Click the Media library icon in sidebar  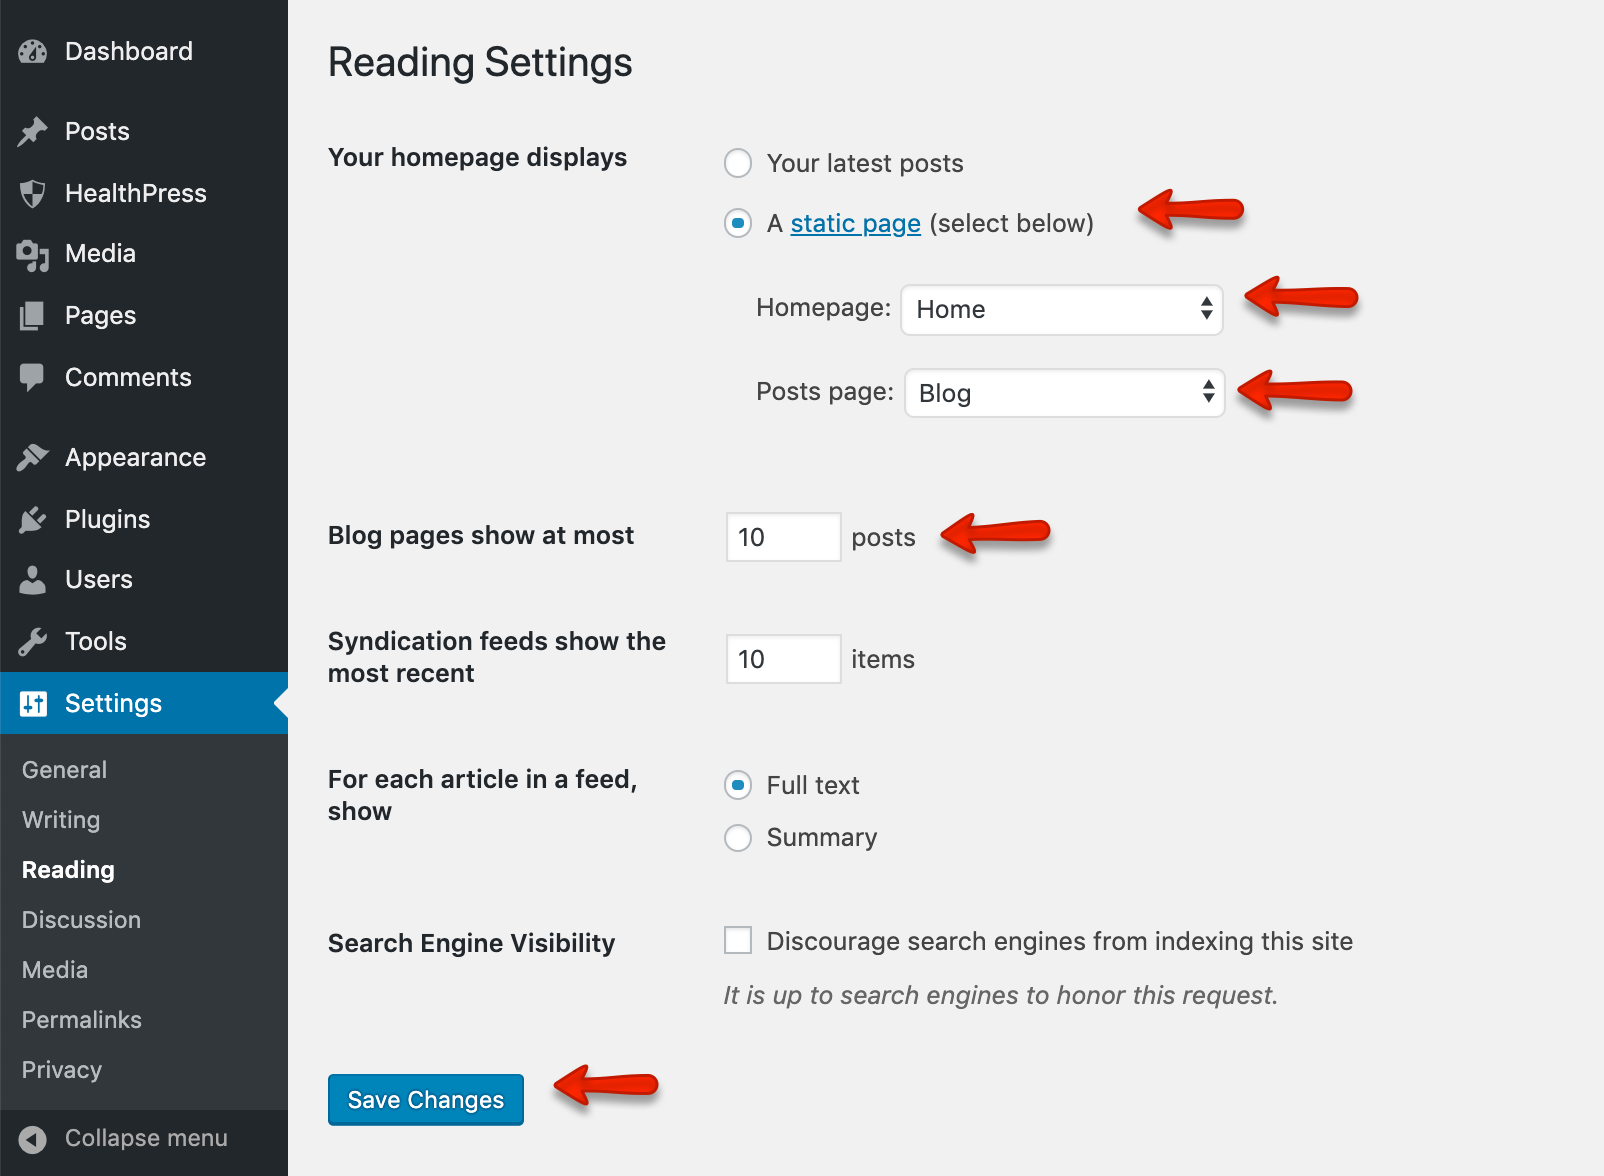pyautogui.click(x=33, y=255)
